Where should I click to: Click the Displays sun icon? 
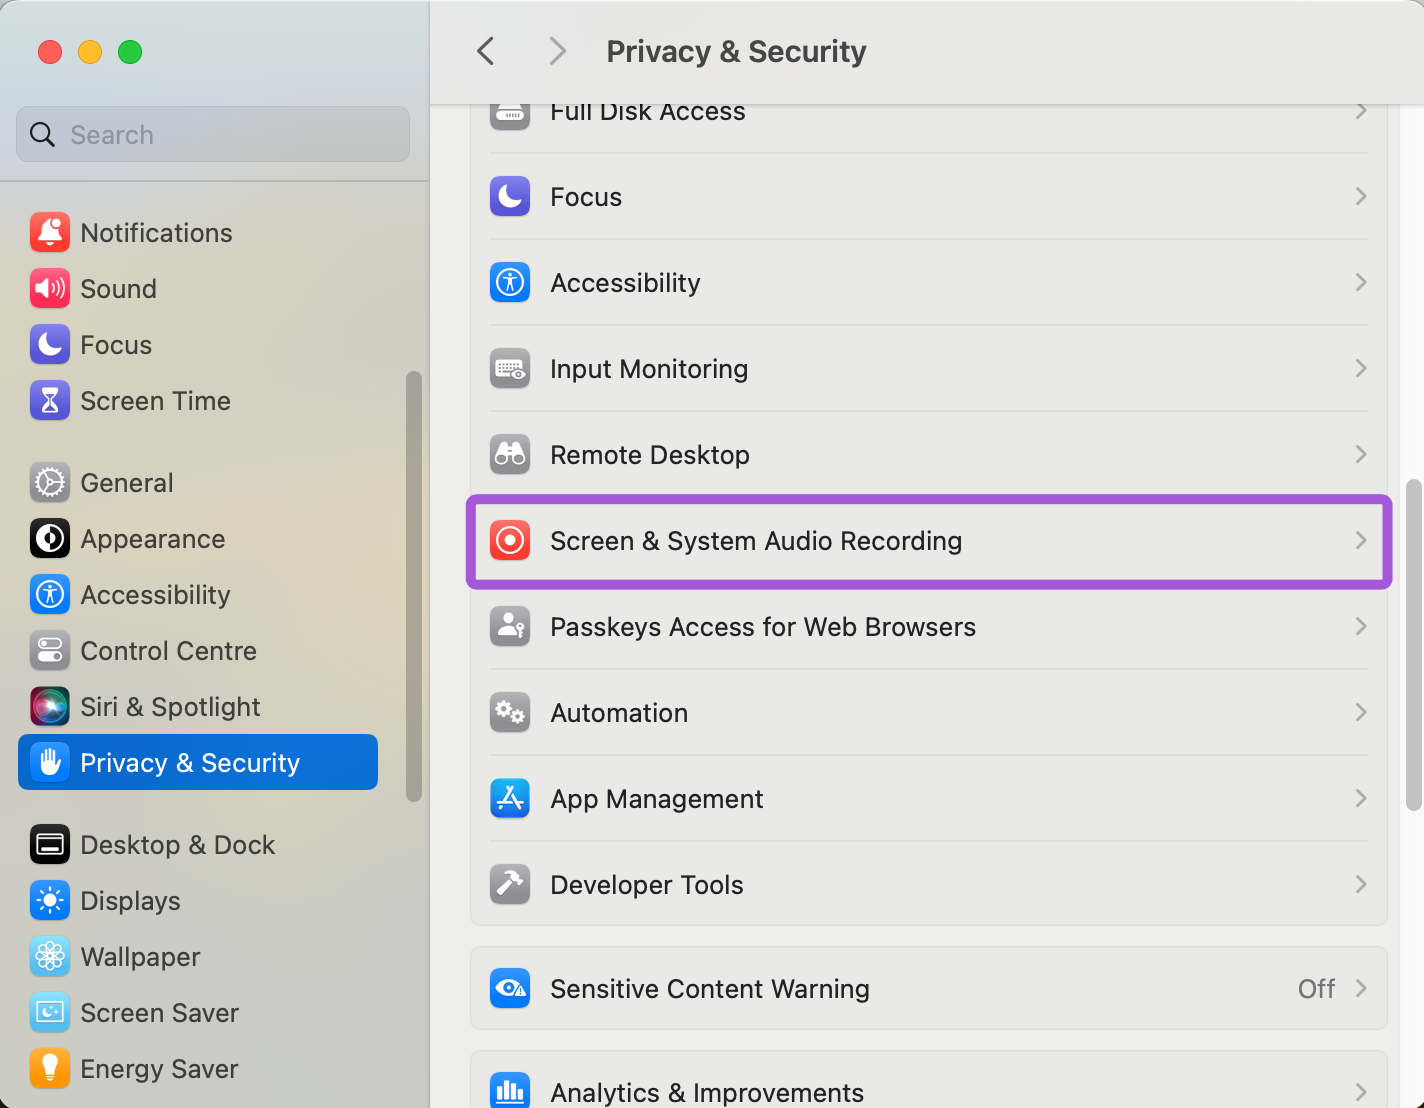[x=50, y=900]
